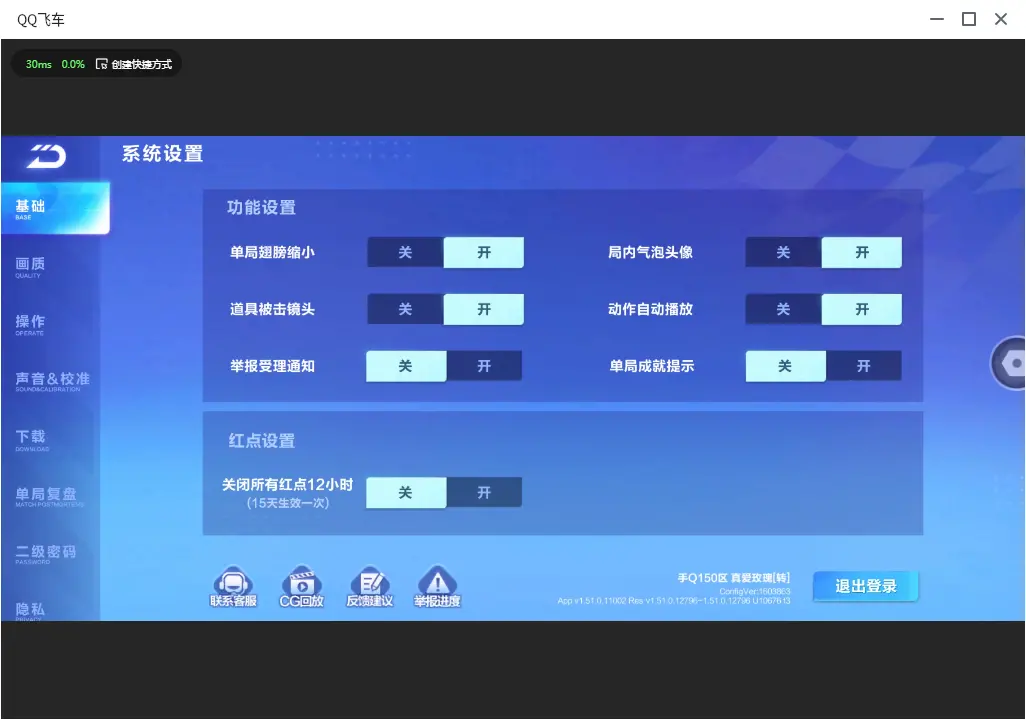Image resolution: width=1026 pixels, height=720 pixels.
Task: Turn 动作自动播放 on (开)
Action: click(x=862, y=310)
